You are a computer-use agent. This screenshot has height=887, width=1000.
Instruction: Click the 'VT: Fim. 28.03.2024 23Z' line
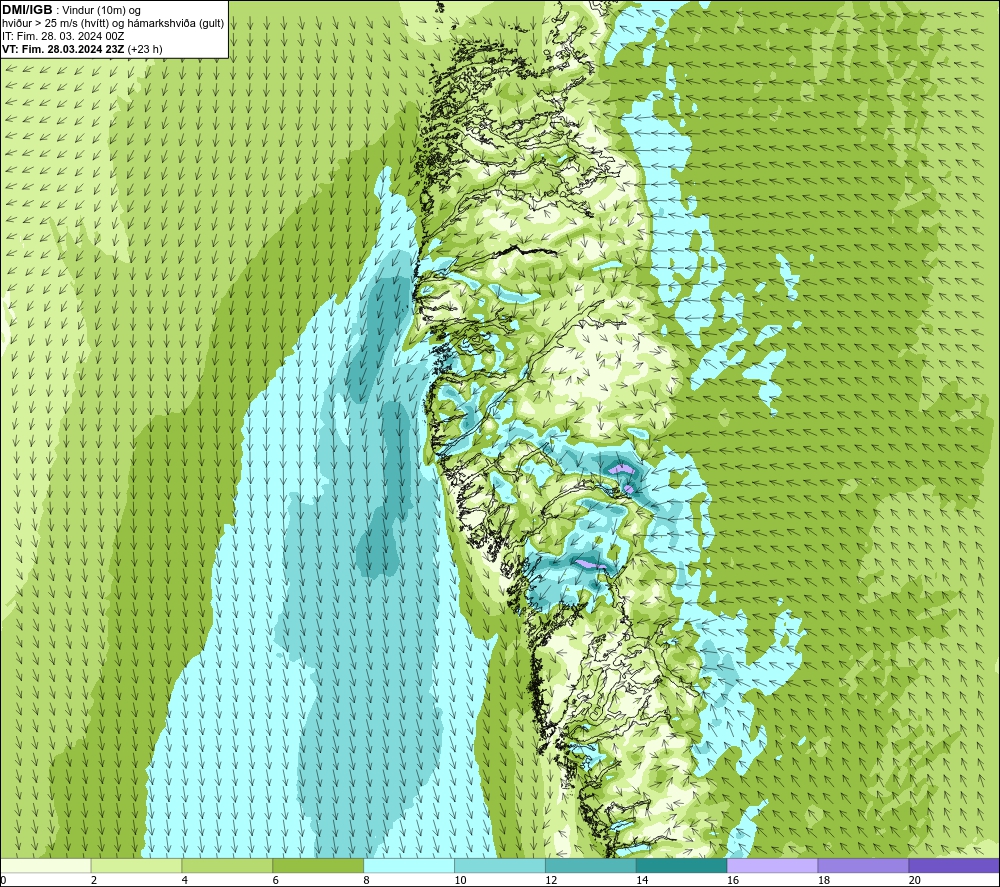63,49
